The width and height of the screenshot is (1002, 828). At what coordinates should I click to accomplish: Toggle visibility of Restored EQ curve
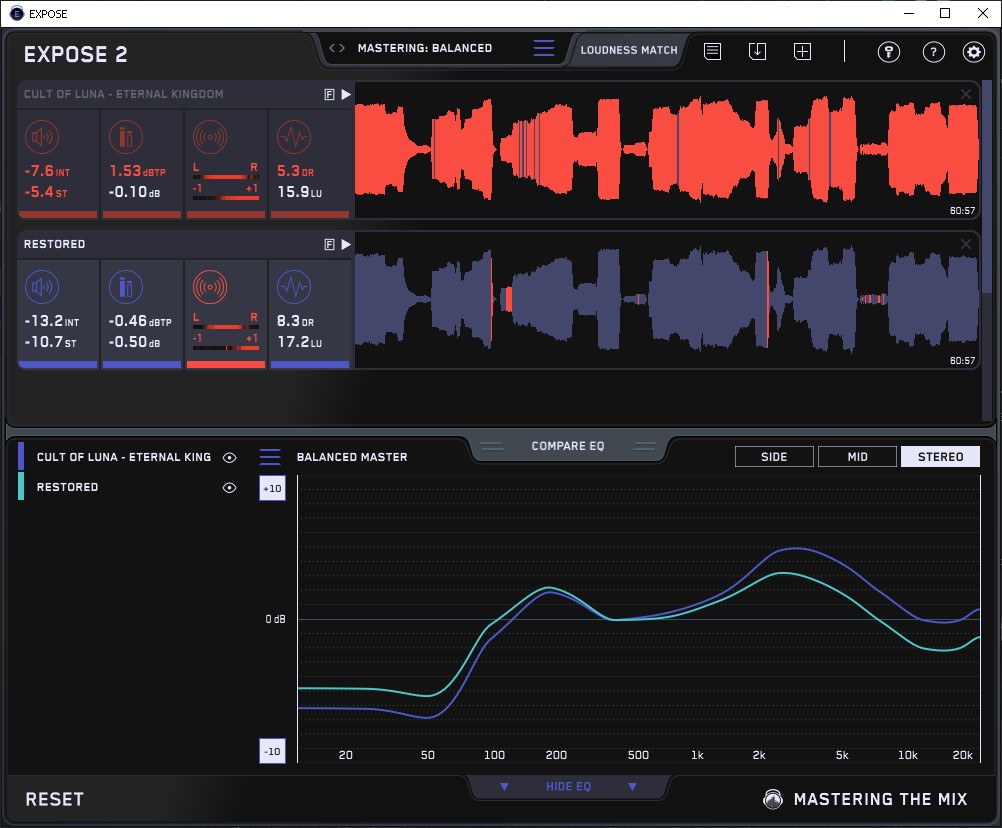pos(229,488)
